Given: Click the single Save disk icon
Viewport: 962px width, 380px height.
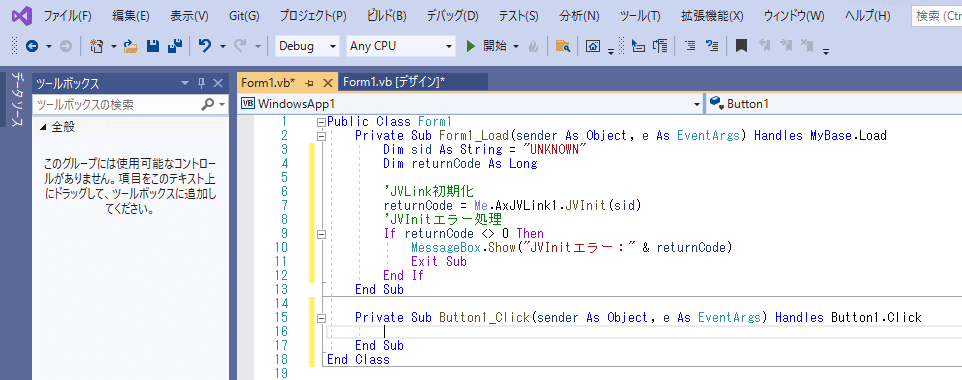Looking at the screenshot, I should 153,46.
